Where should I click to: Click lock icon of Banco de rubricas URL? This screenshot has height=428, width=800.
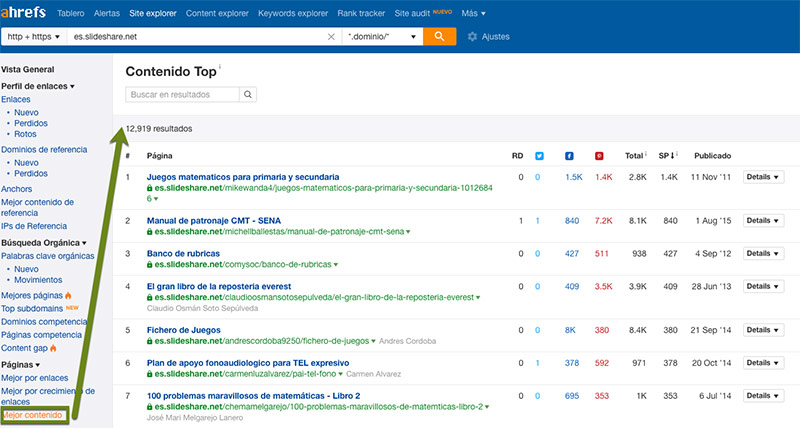click(x=150, y=265)
